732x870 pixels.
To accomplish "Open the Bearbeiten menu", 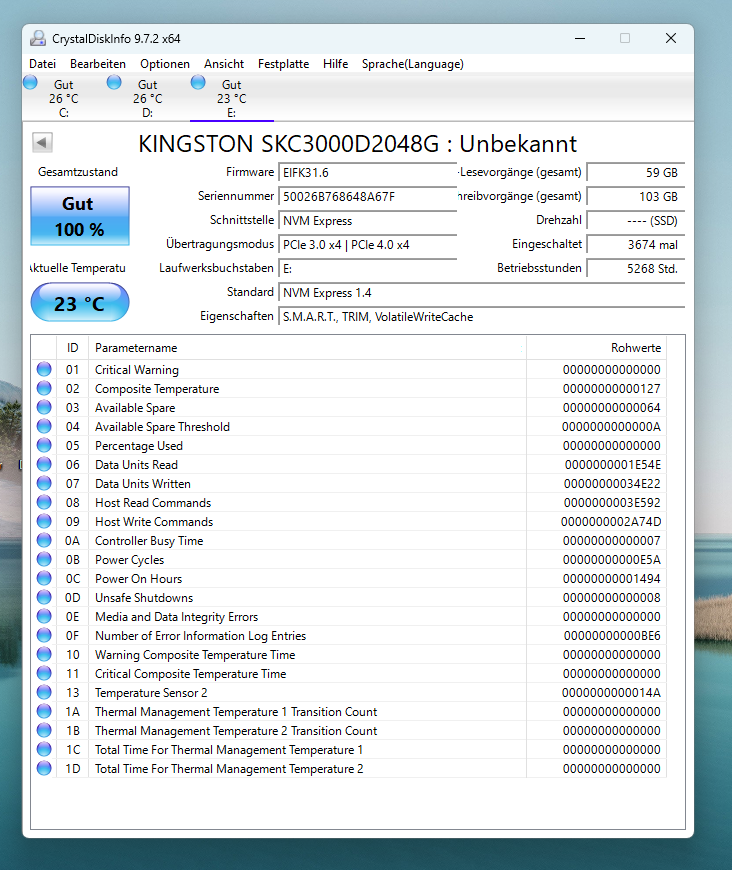I will tap(98, 64).
